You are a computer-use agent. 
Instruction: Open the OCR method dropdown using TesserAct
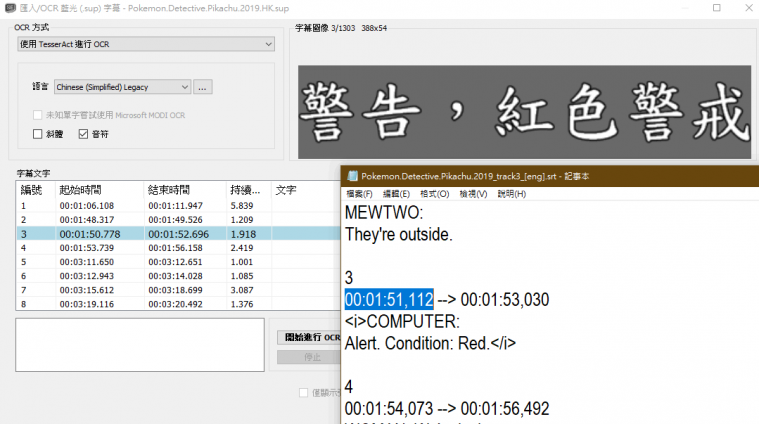pos(146,44)
